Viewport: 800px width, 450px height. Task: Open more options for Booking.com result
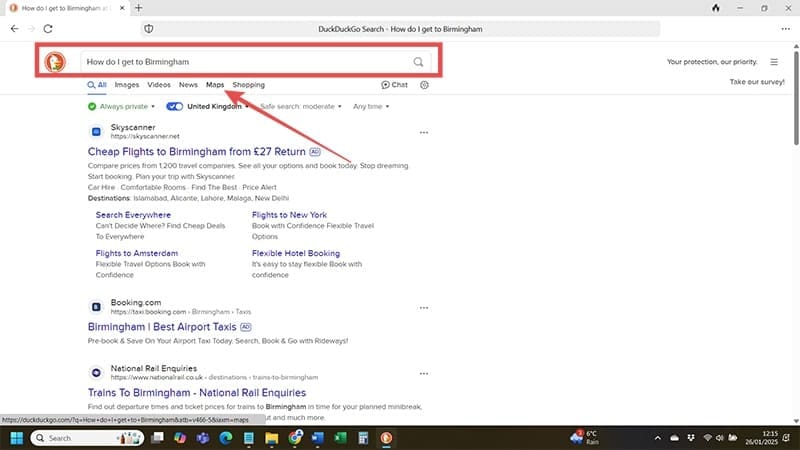click(423, 306)
